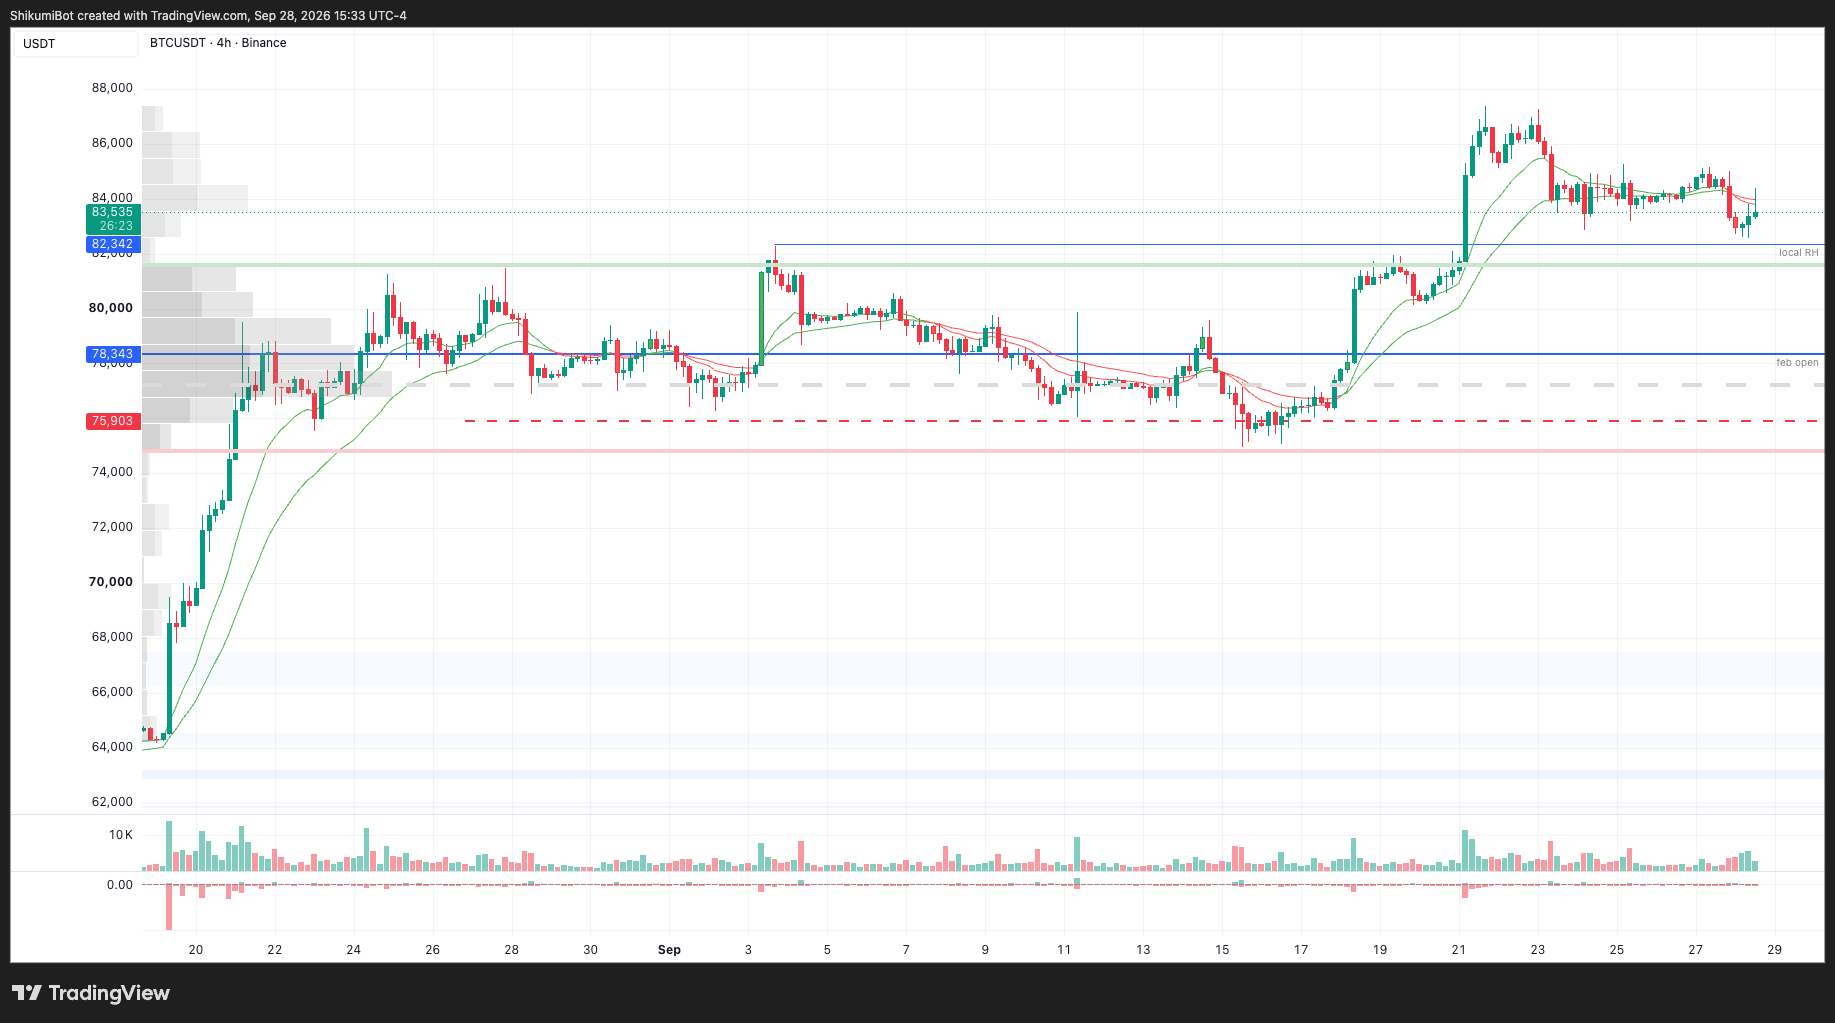The width and height of the screenshot is (1835, 1023).
Task: Click the 62,000 price axis label
Action: point(112,802)
